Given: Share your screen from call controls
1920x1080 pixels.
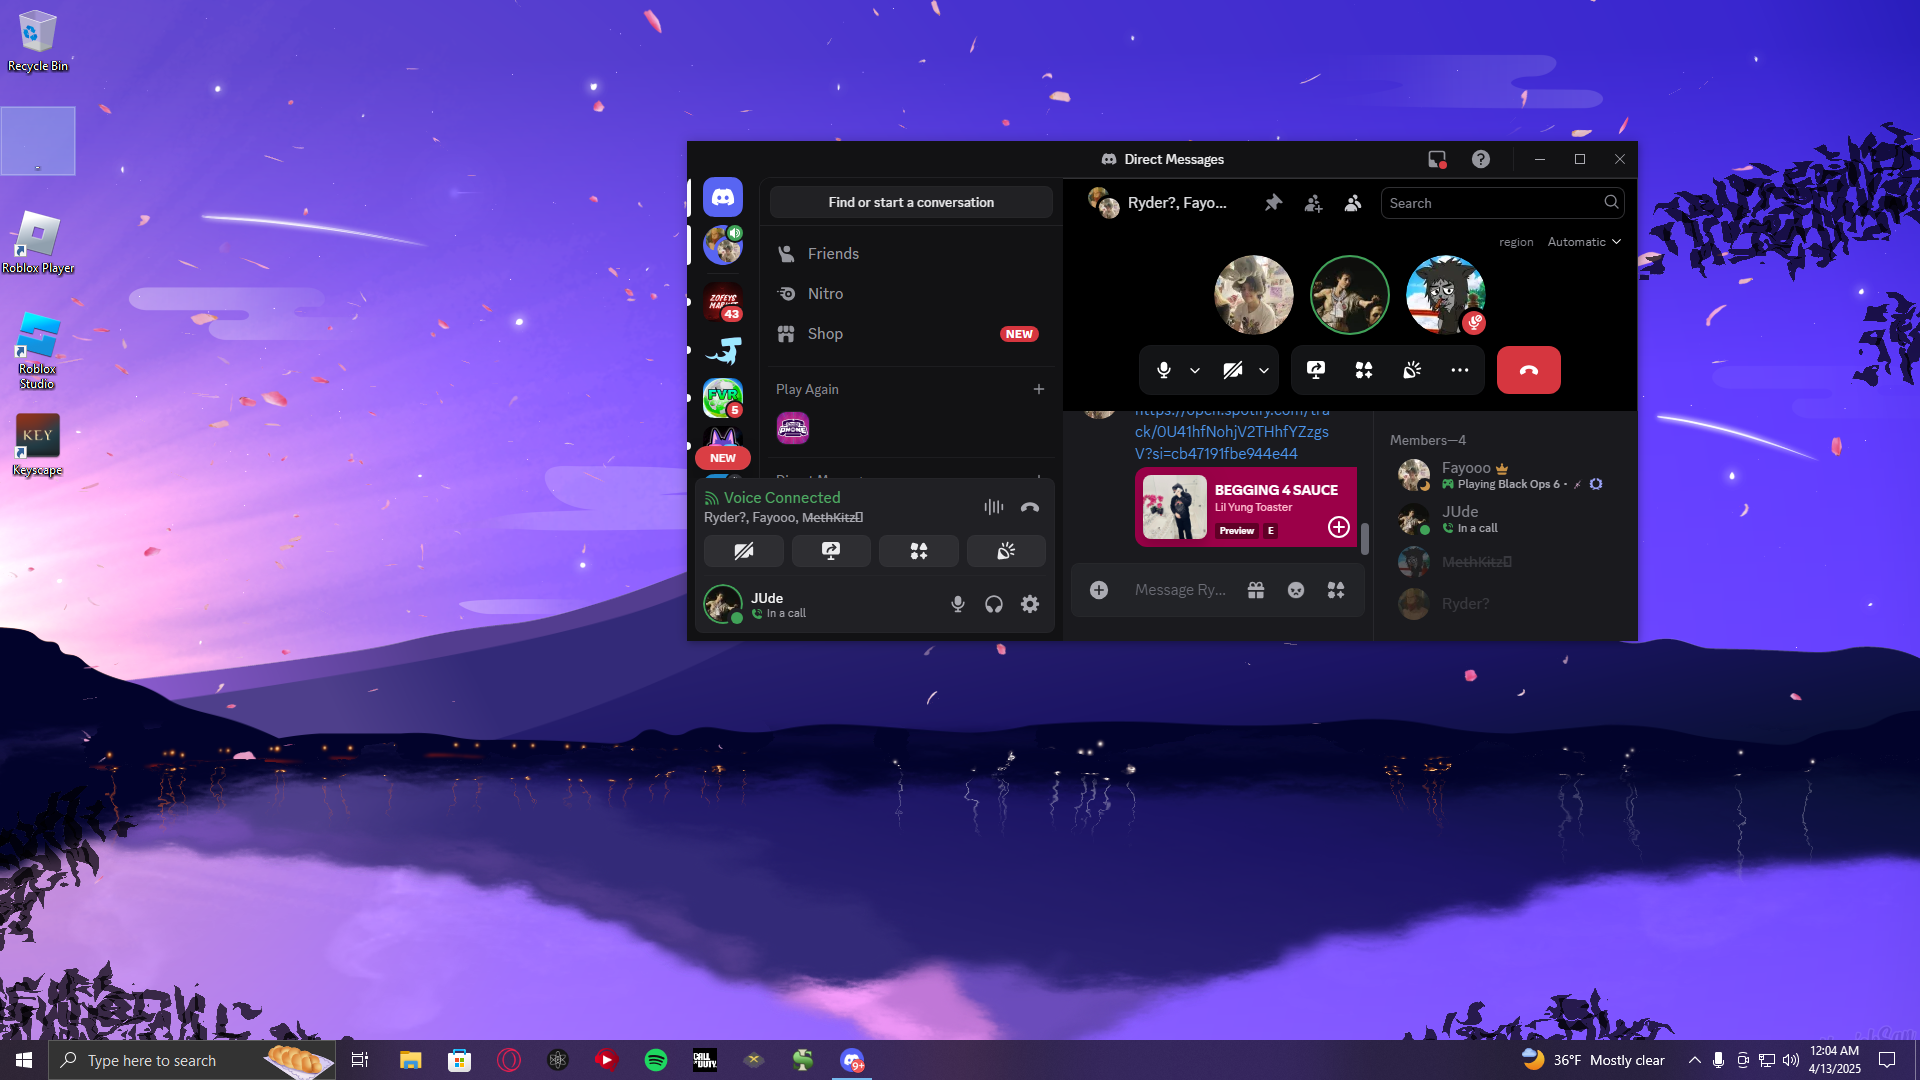Looking at the screenshot, I should coord(1316,370).
